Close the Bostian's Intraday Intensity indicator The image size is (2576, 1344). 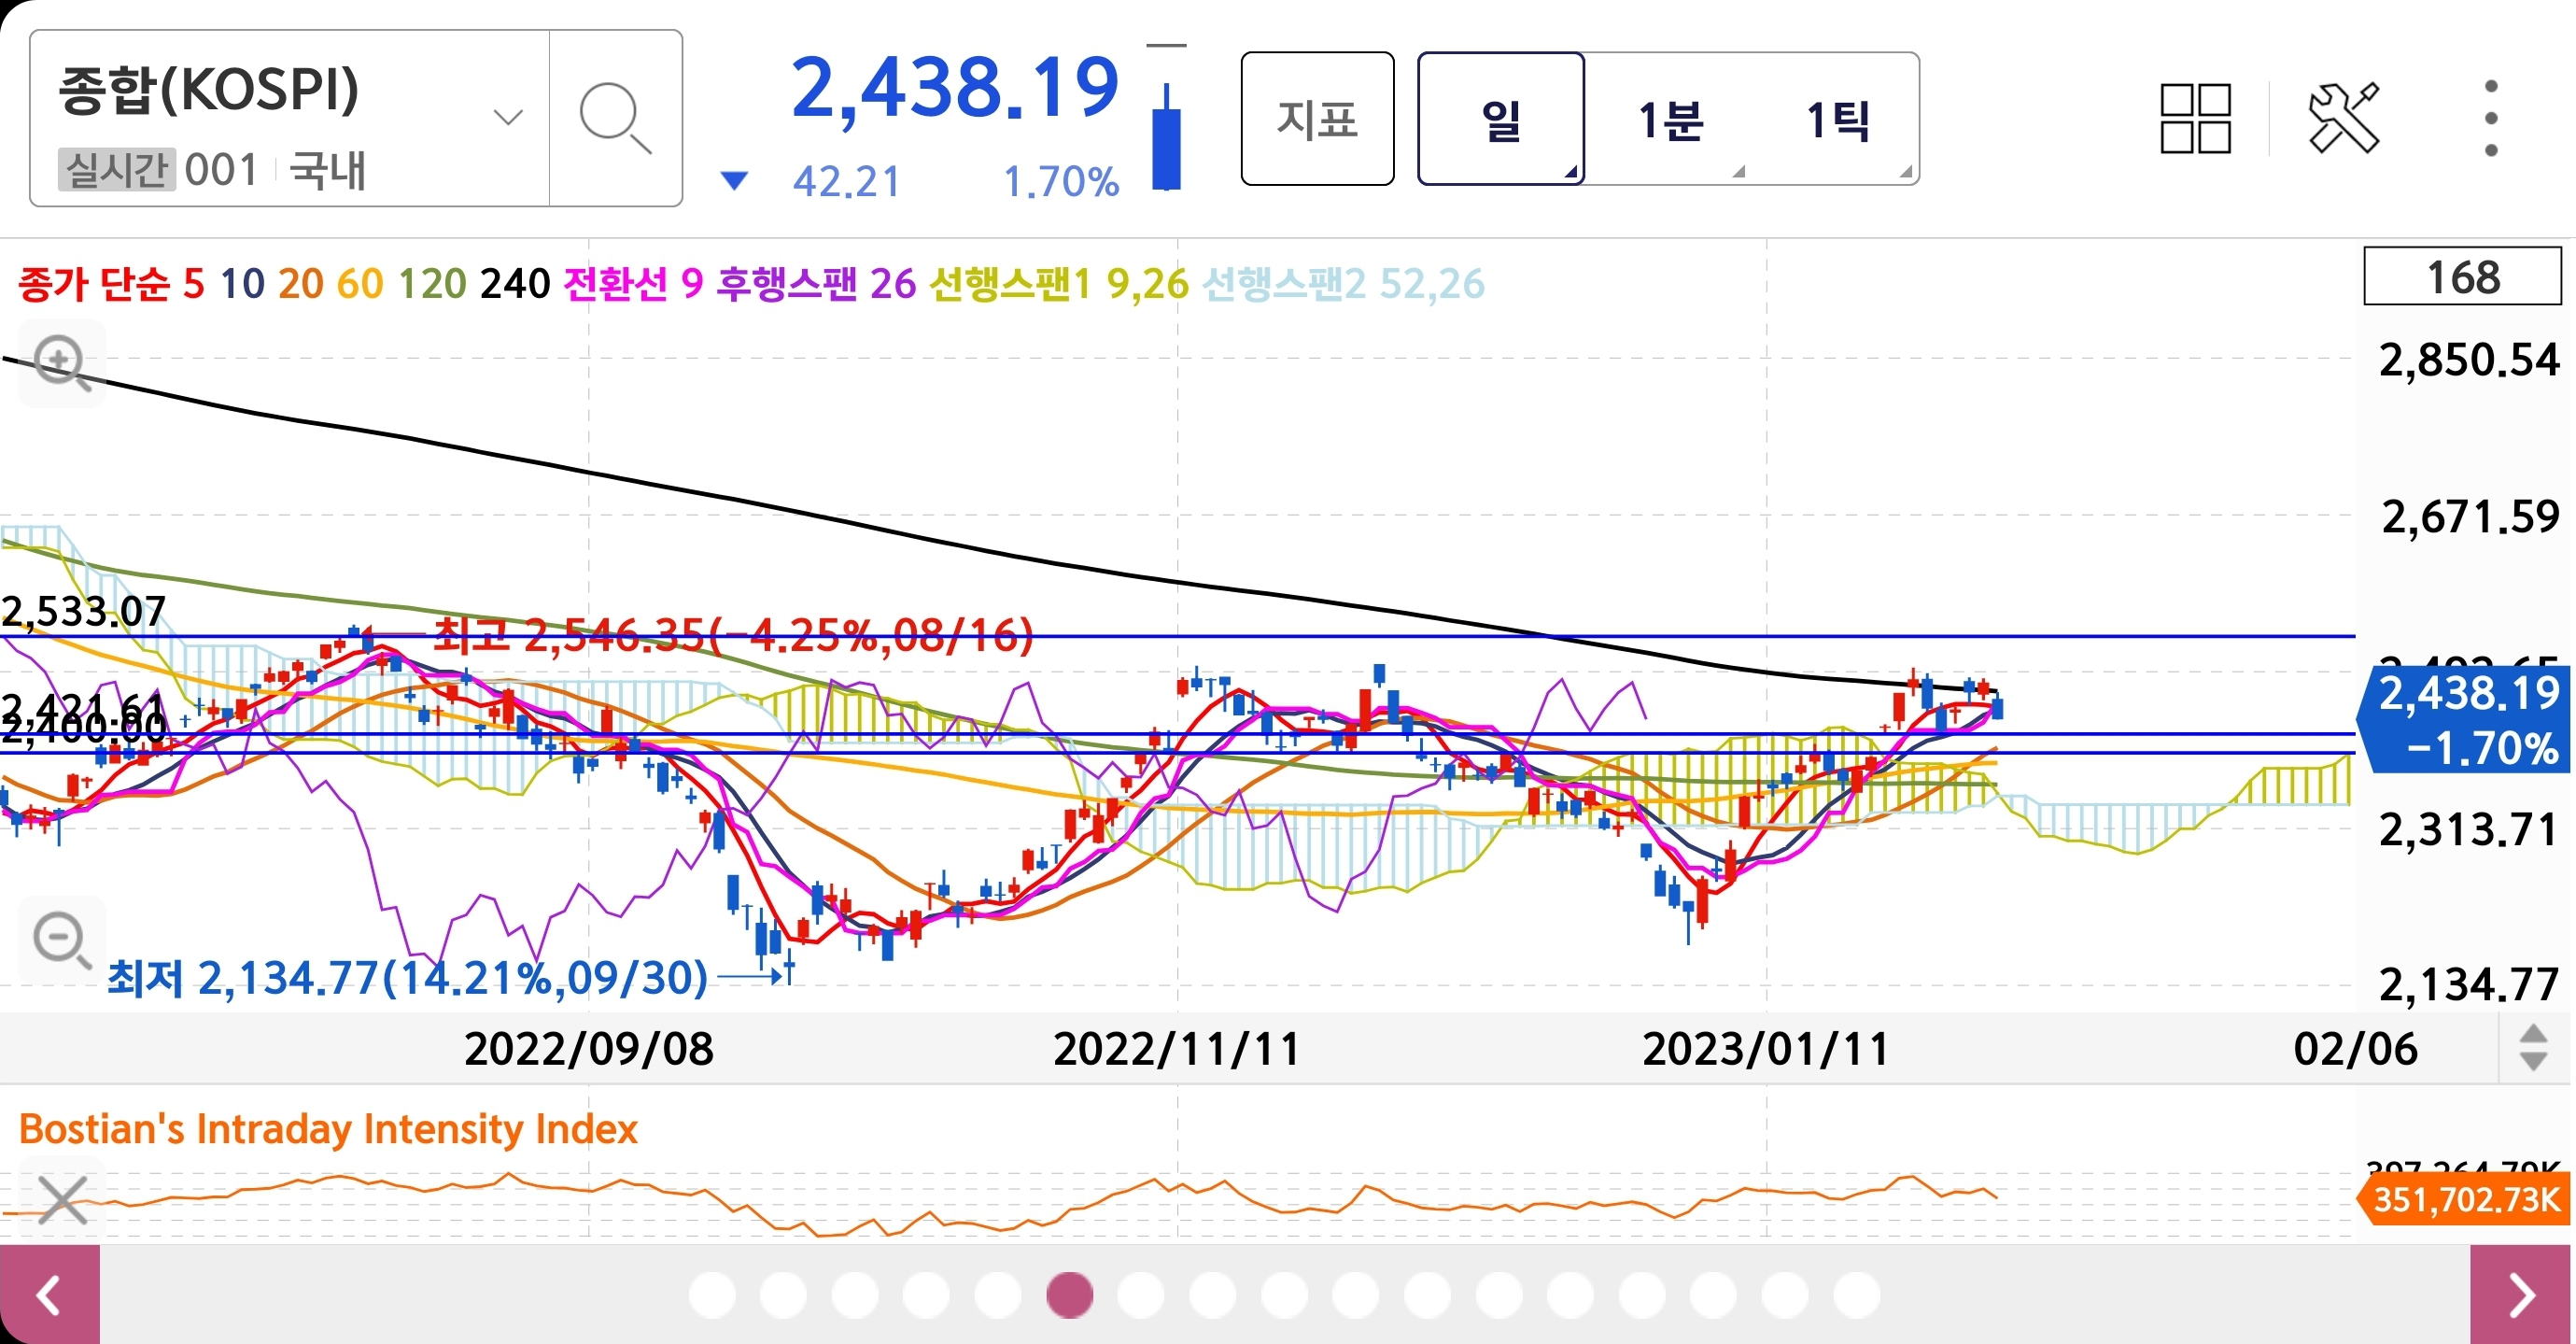(62, 1198)
